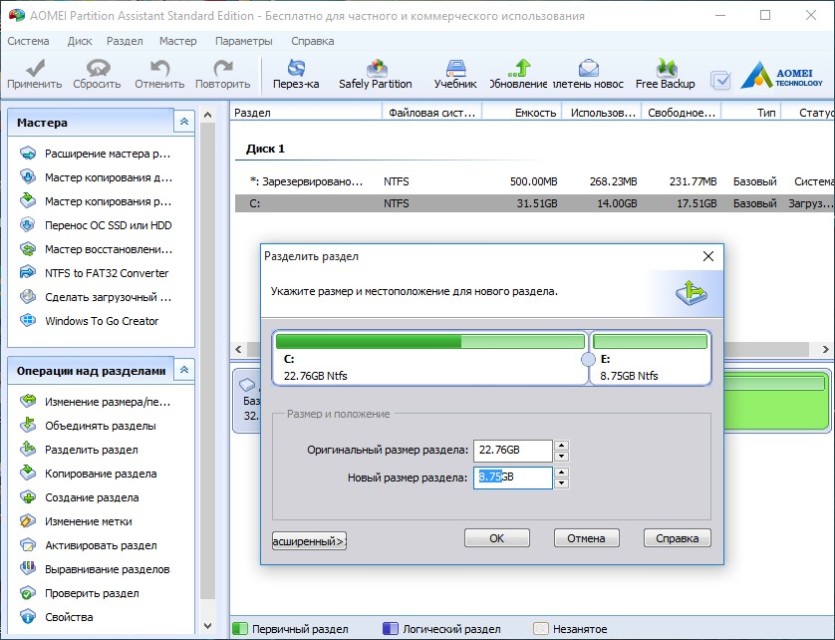The height and width of the screenshot is (640, 835).
Task: Click sidebar scroll down arrow
Action: click(208, 626)
